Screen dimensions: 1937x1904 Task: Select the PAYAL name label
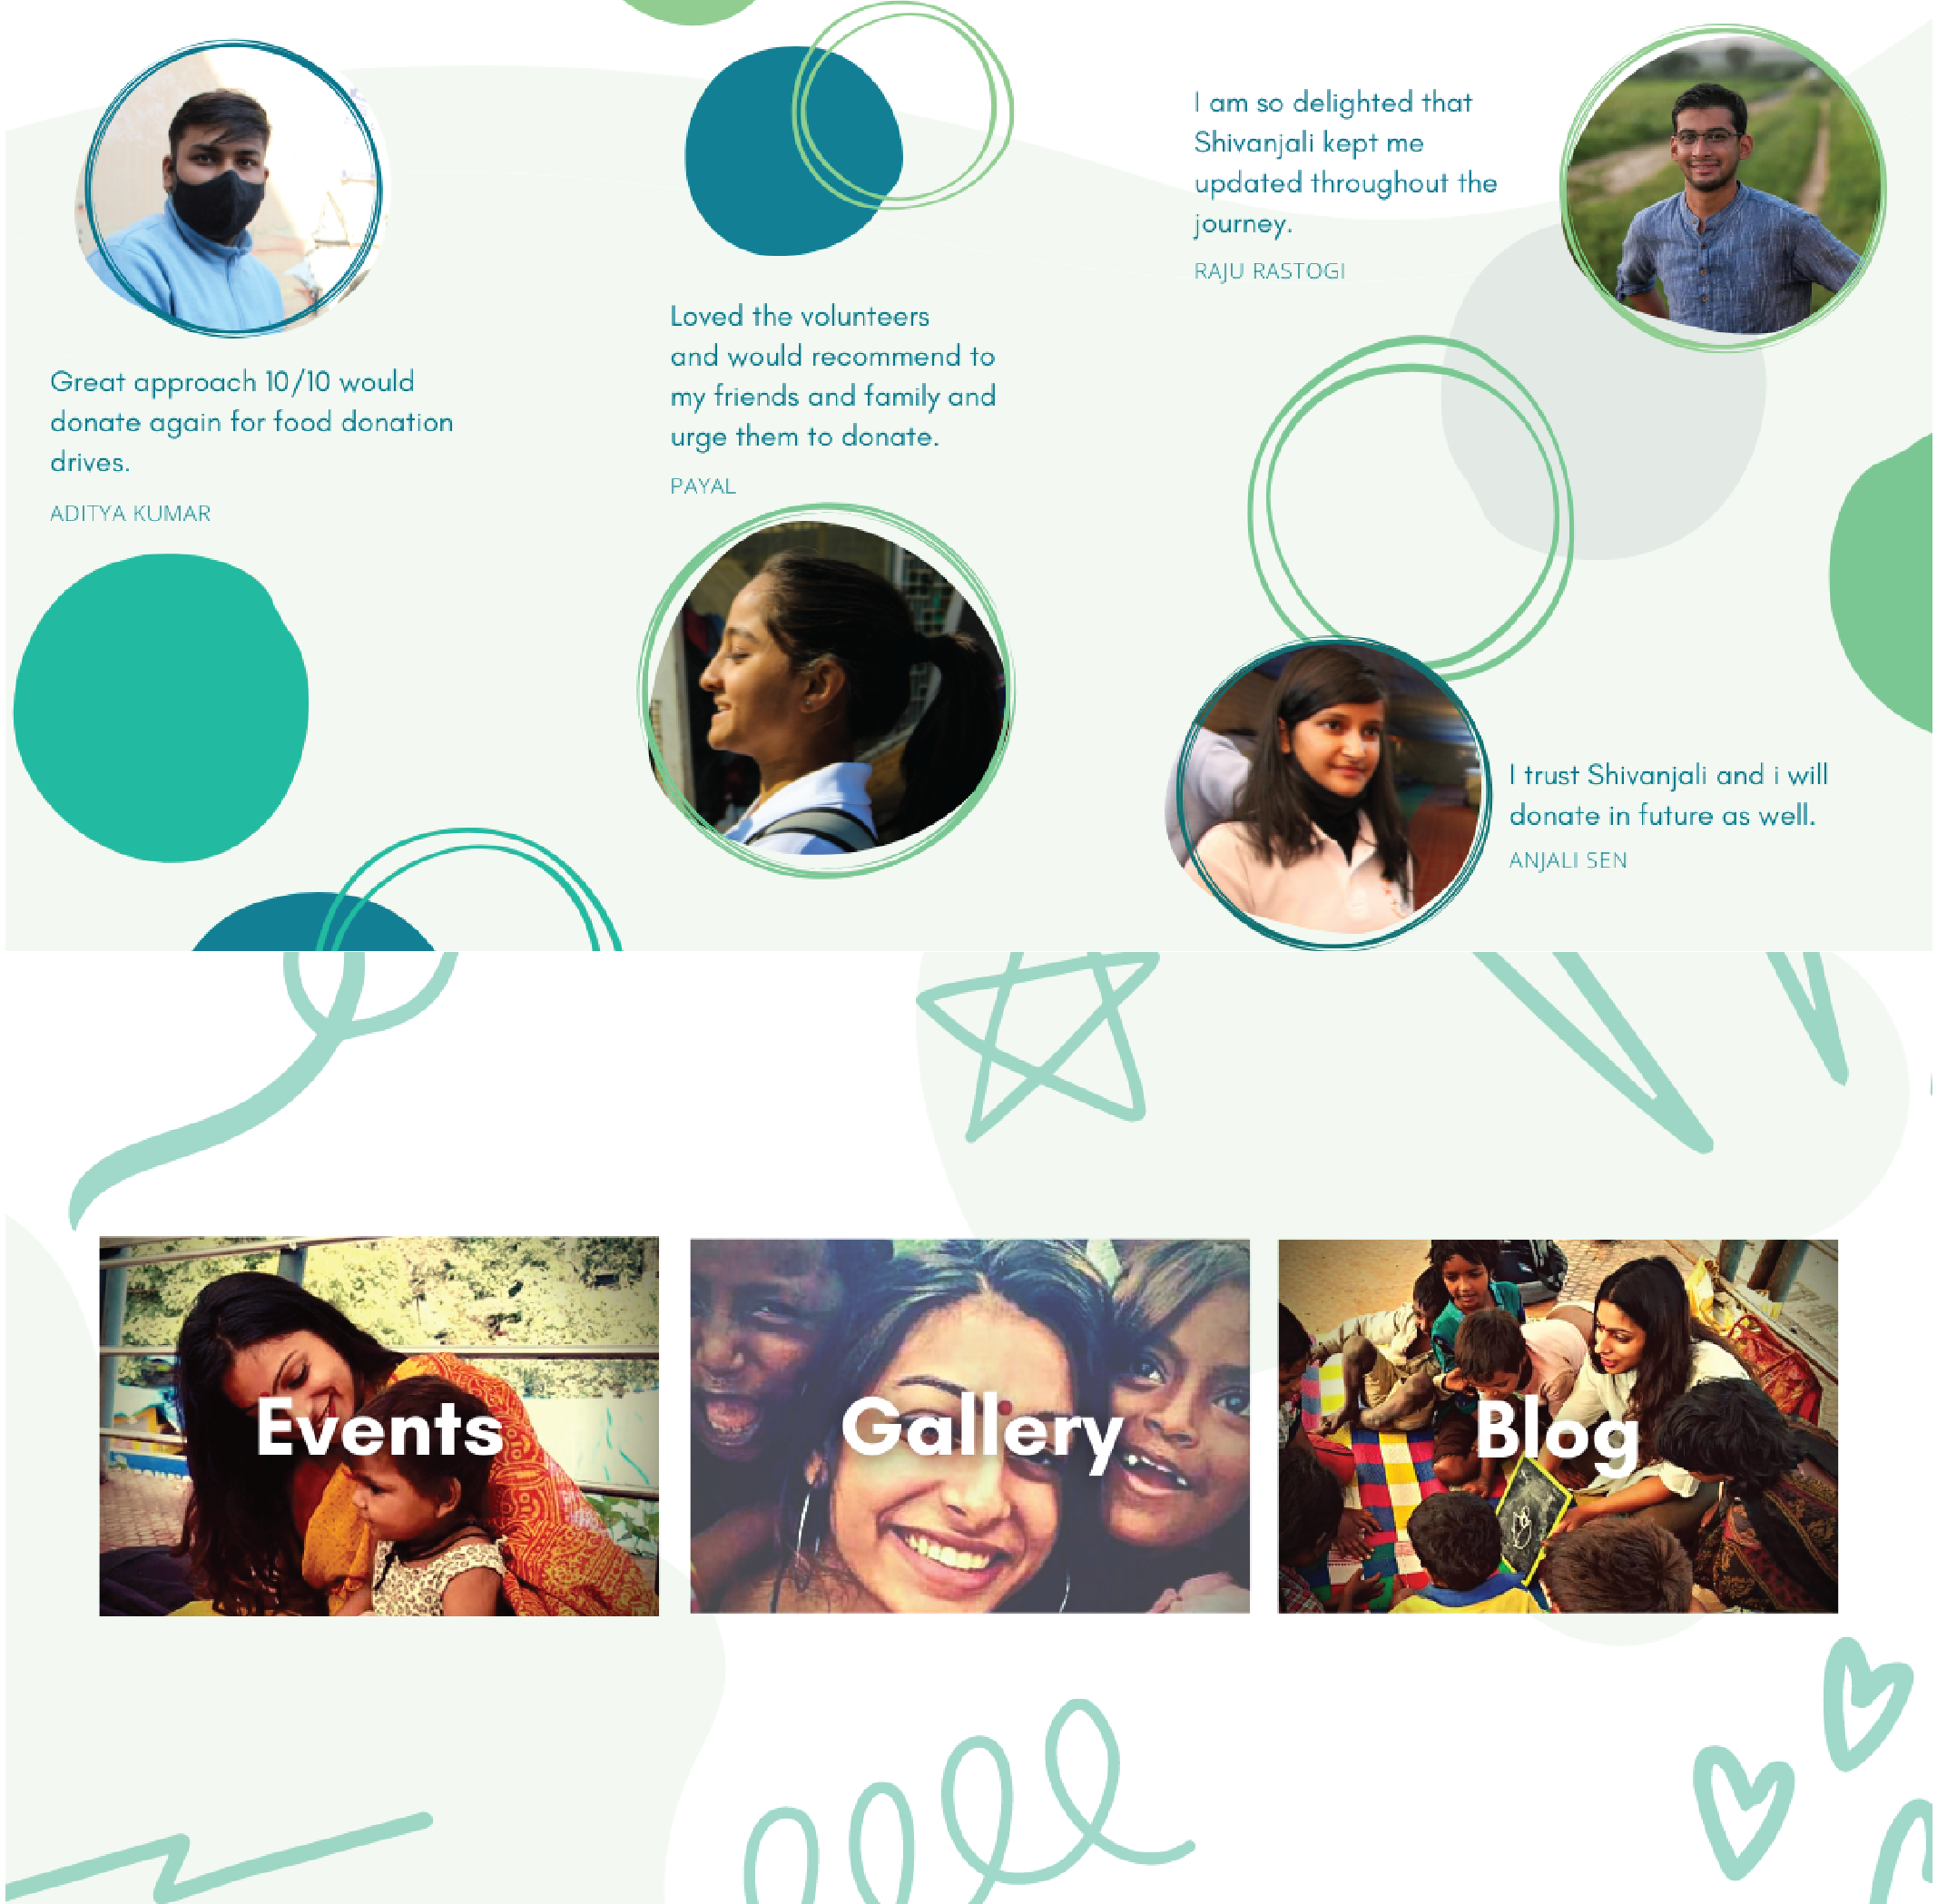[x=703, y=486]
